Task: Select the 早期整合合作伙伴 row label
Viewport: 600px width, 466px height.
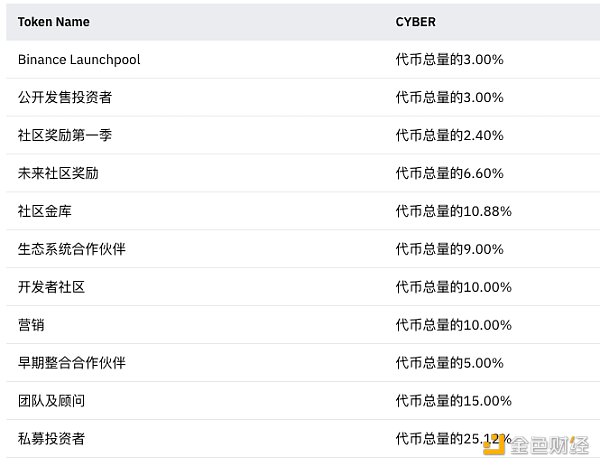Action: (x=71, y=363)
